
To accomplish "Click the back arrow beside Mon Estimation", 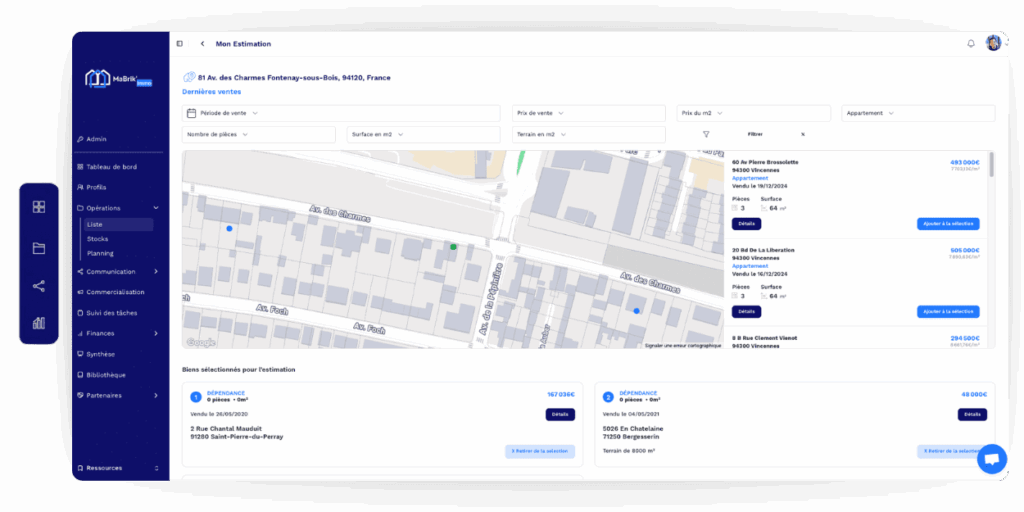I will coord(202,44).
